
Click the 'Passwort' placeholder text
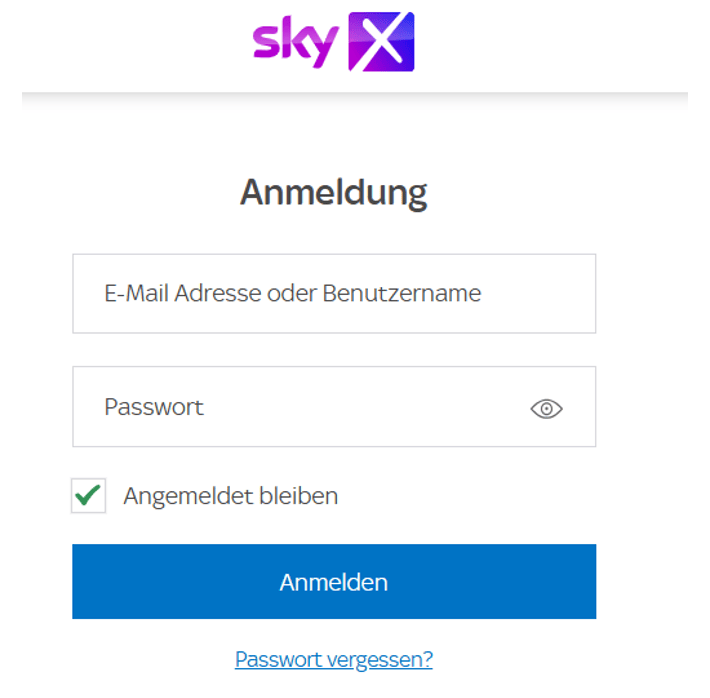click(154, 407)
